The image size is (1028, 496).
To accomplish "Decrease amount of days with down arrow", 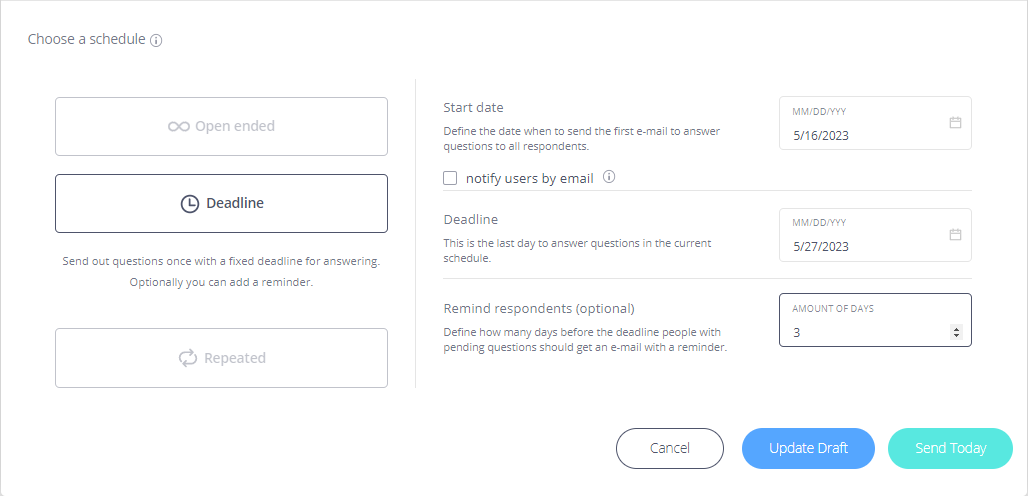I will click(957, 336).
